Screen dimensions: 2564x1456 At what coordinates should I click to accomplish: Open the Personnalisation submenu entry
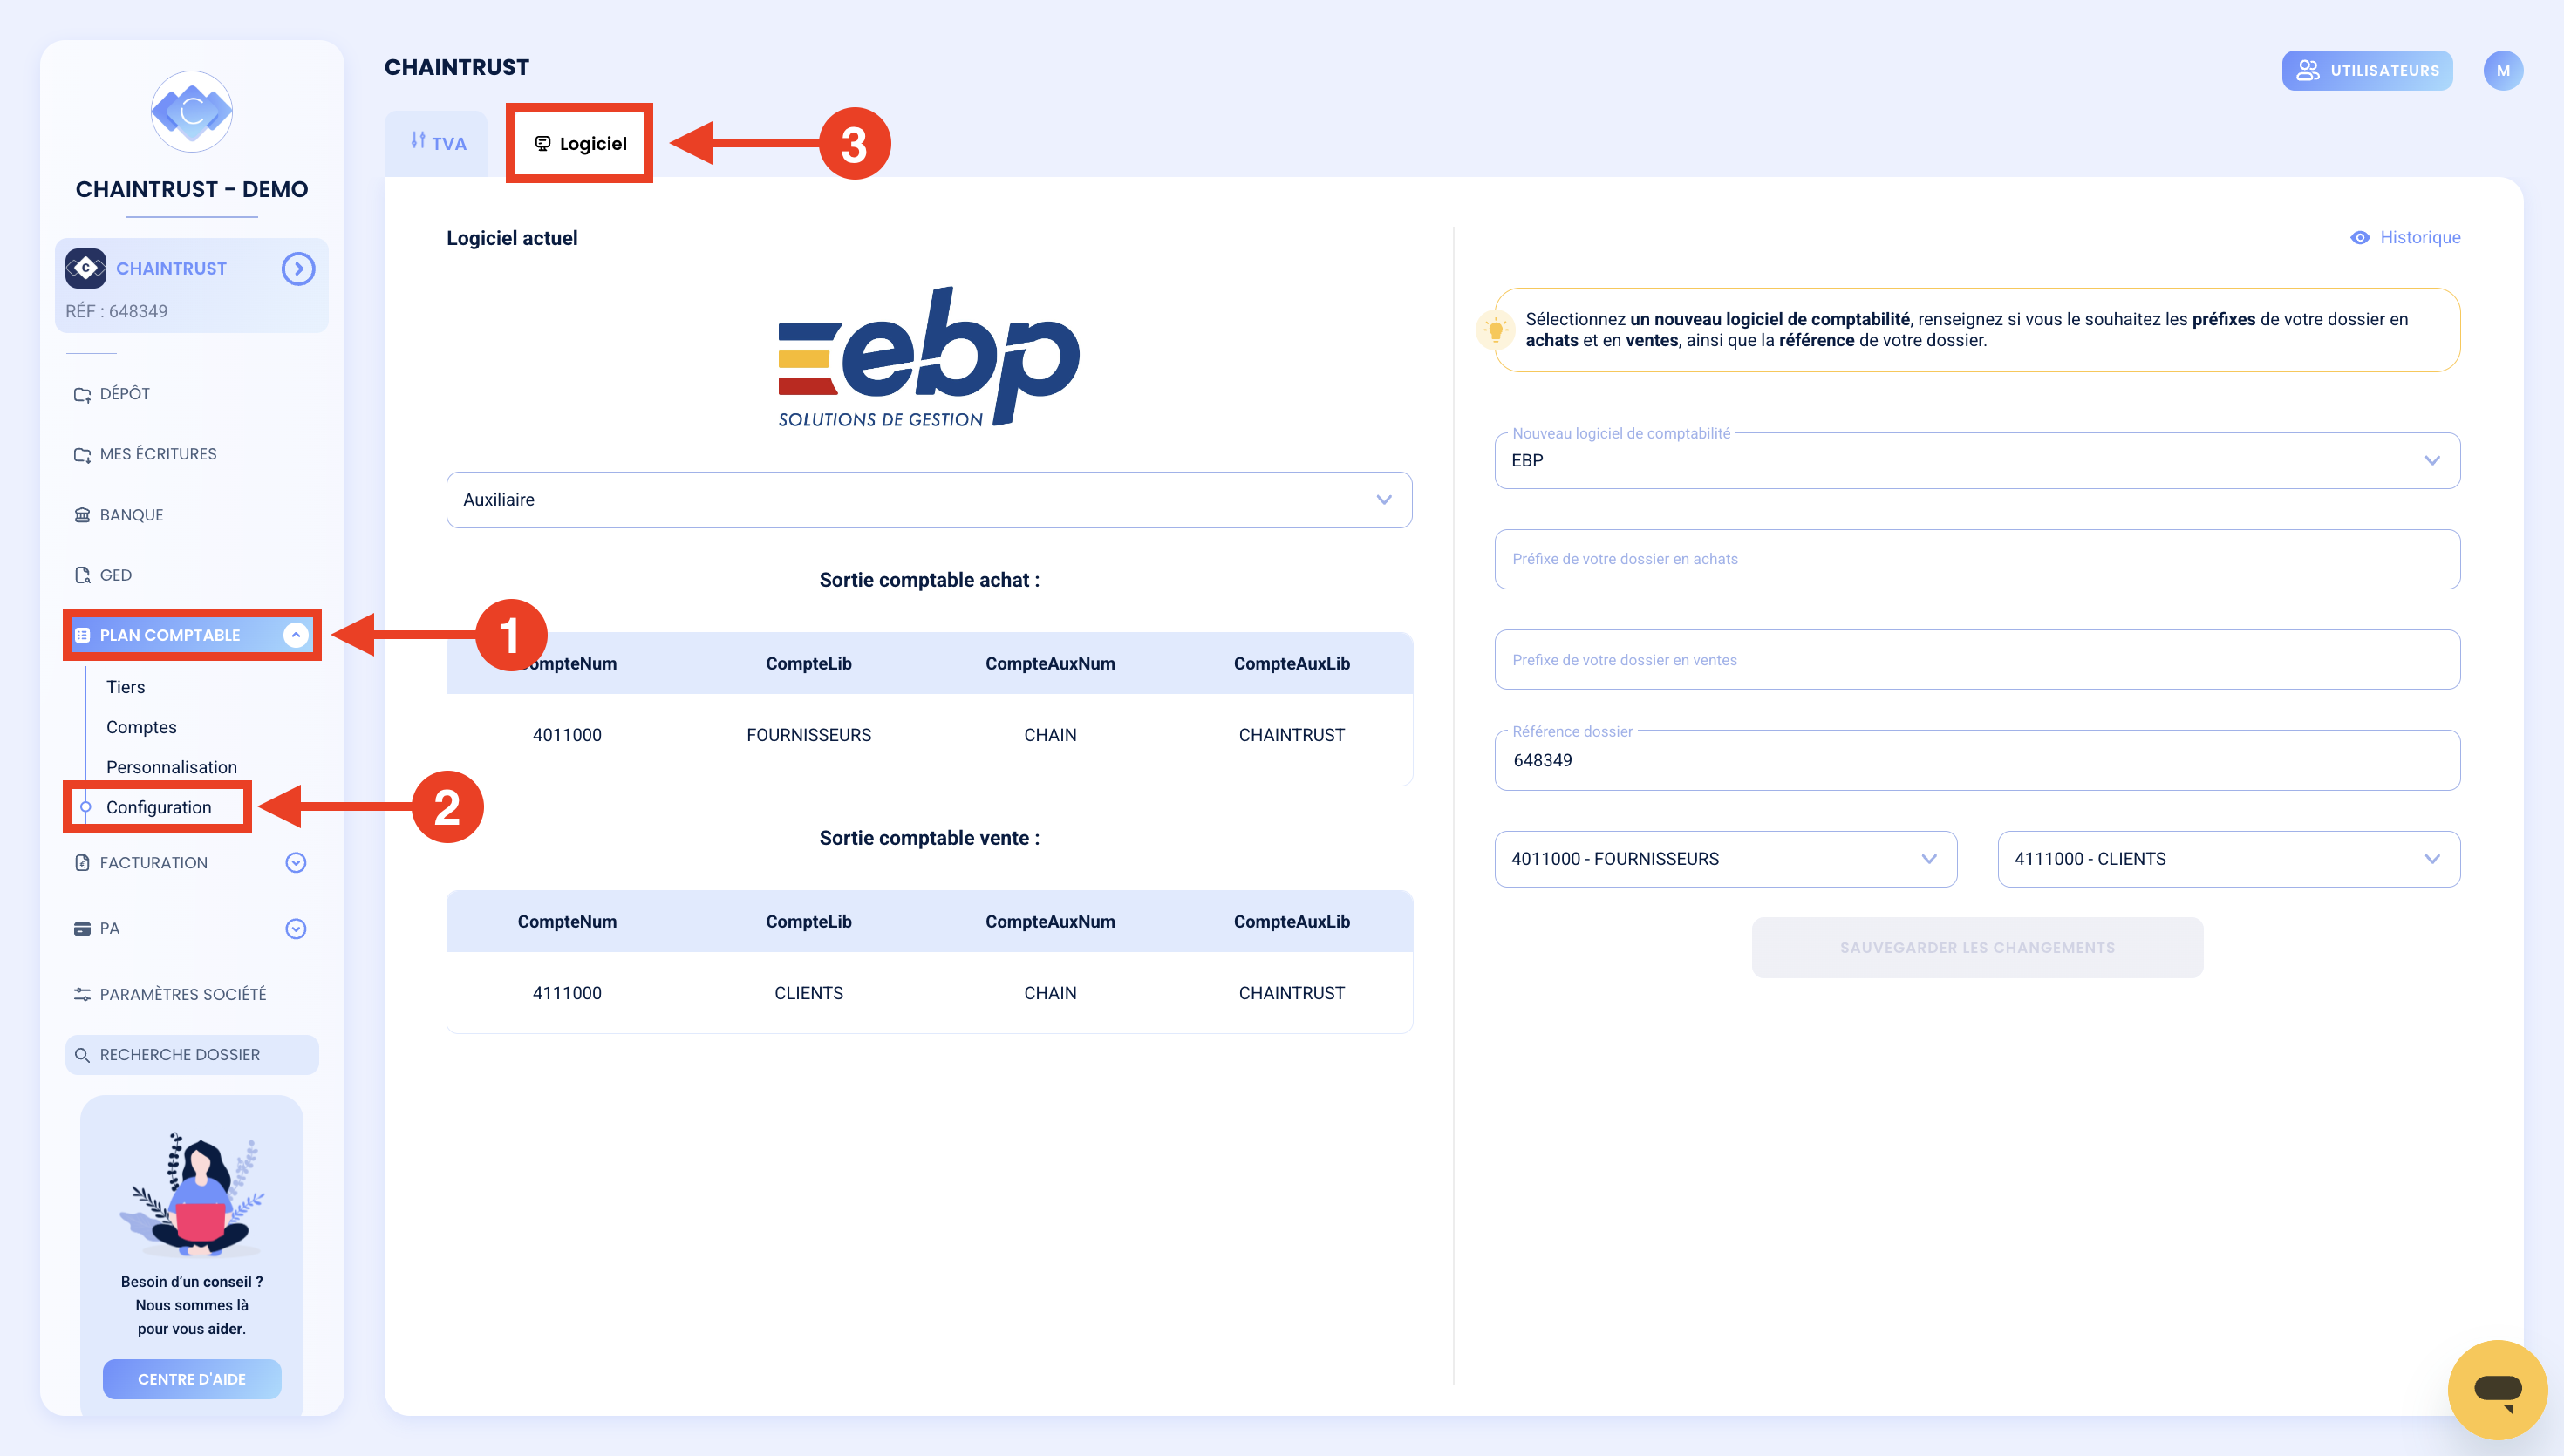tap(172, 767)
